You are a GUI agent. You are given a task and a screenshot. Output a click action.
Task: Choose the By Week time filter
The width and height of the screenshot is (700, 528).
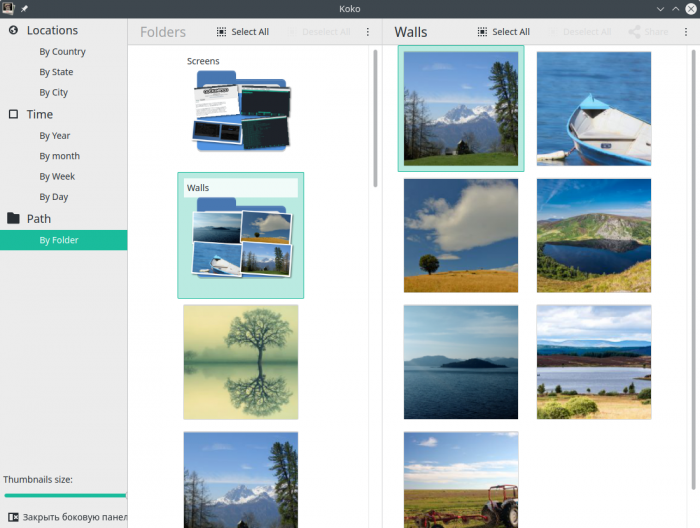(57, 177)
